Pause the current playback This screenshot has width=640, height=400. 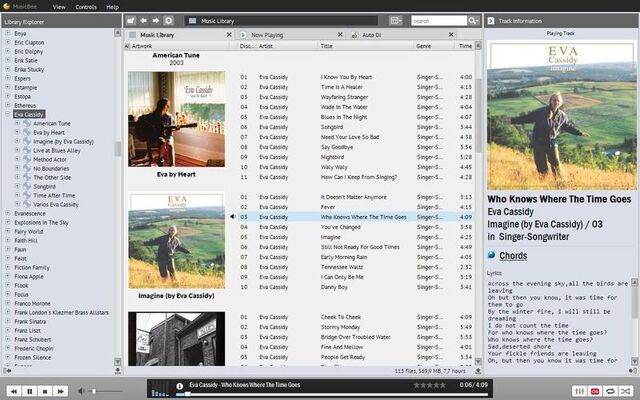pyautogui.click(x=29, y=391)
